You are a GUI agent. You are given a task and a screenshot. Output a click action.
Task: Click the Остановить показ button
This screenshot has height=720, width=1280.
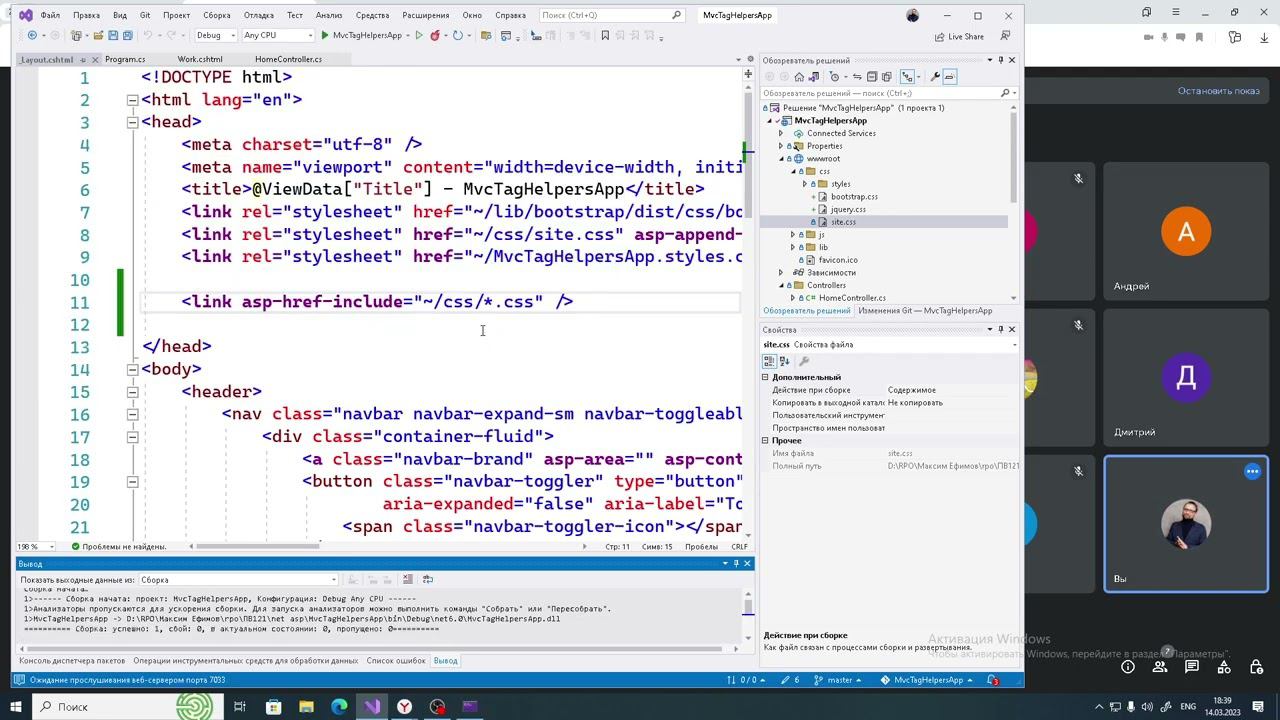[1217, 91]
